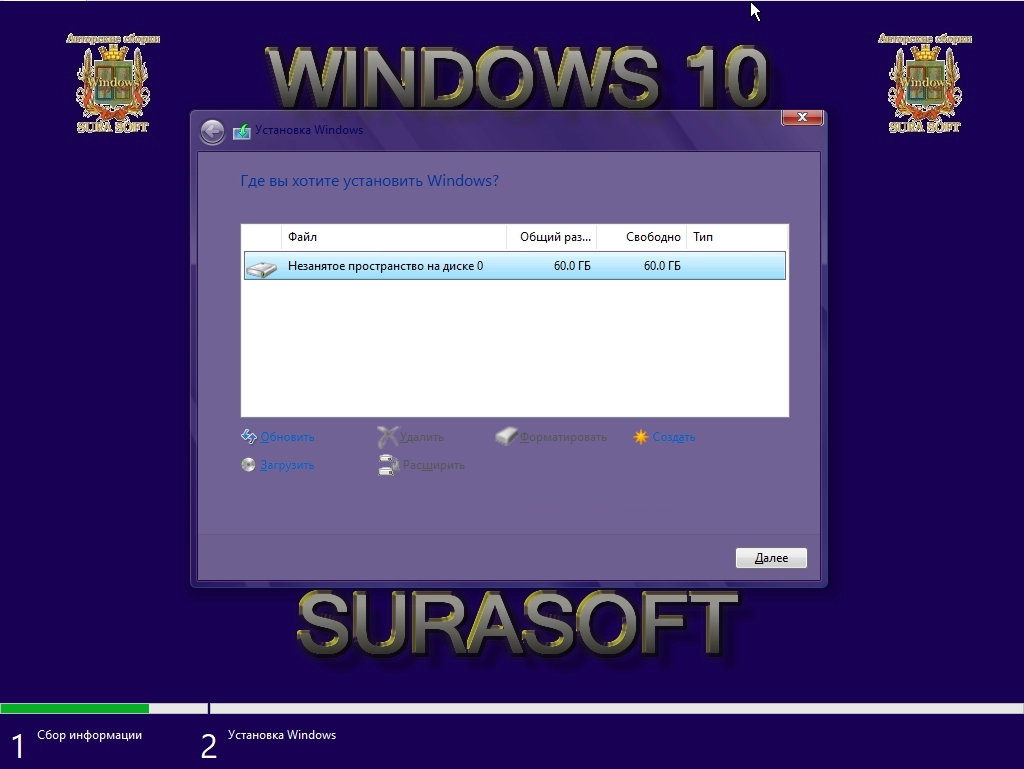The image size is (1024, 769).
Task: Click the Установка Windows step 2 label
Action: tap(282, 735)
